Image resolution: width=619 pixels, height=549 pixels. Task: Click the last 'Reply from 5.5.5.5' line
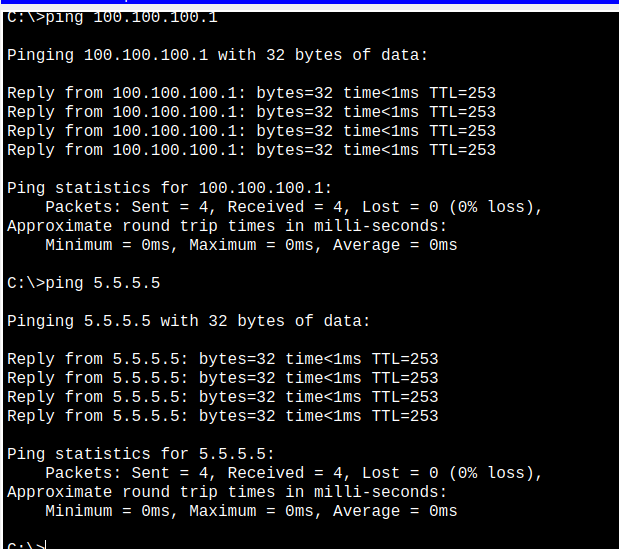pyautogui.click(x=223, y=416)
